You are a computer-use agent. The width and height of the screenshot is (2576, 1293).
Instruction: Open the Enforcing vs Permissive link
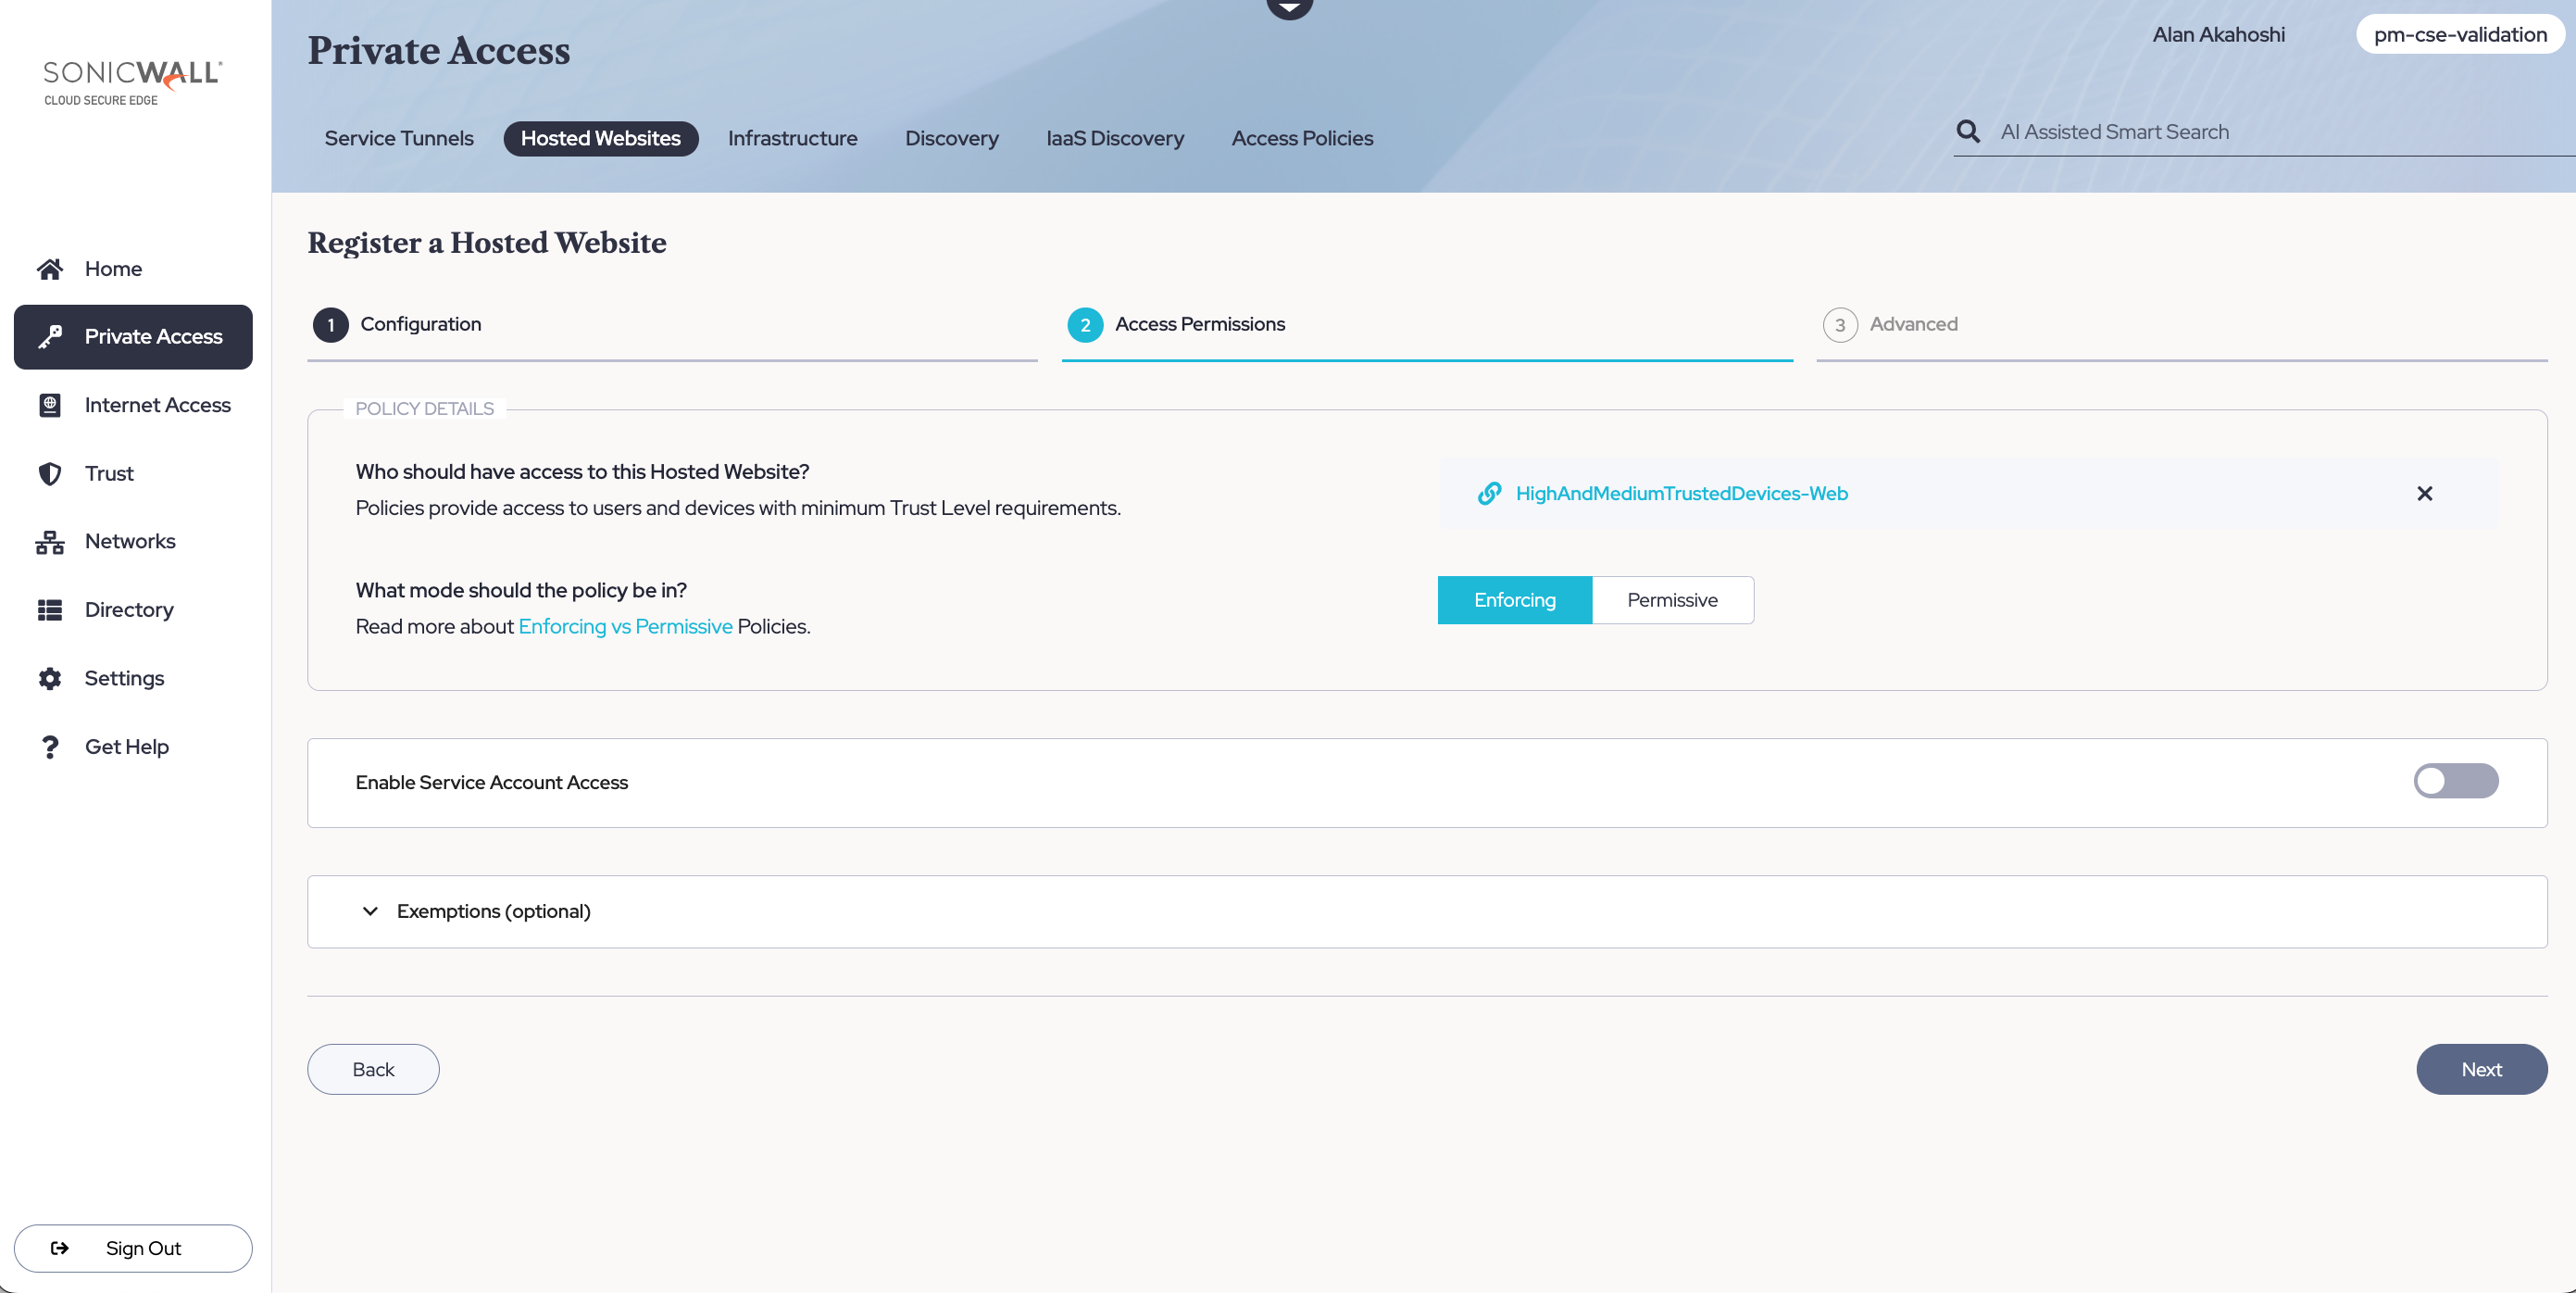click(625, 627)
